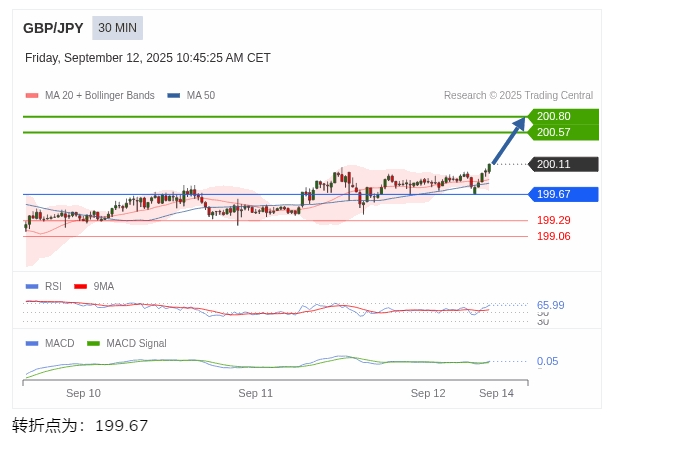The height and width of the screenshot is (453, 673).
Task: Click the blue upward trend arrow
Action: 509,140
